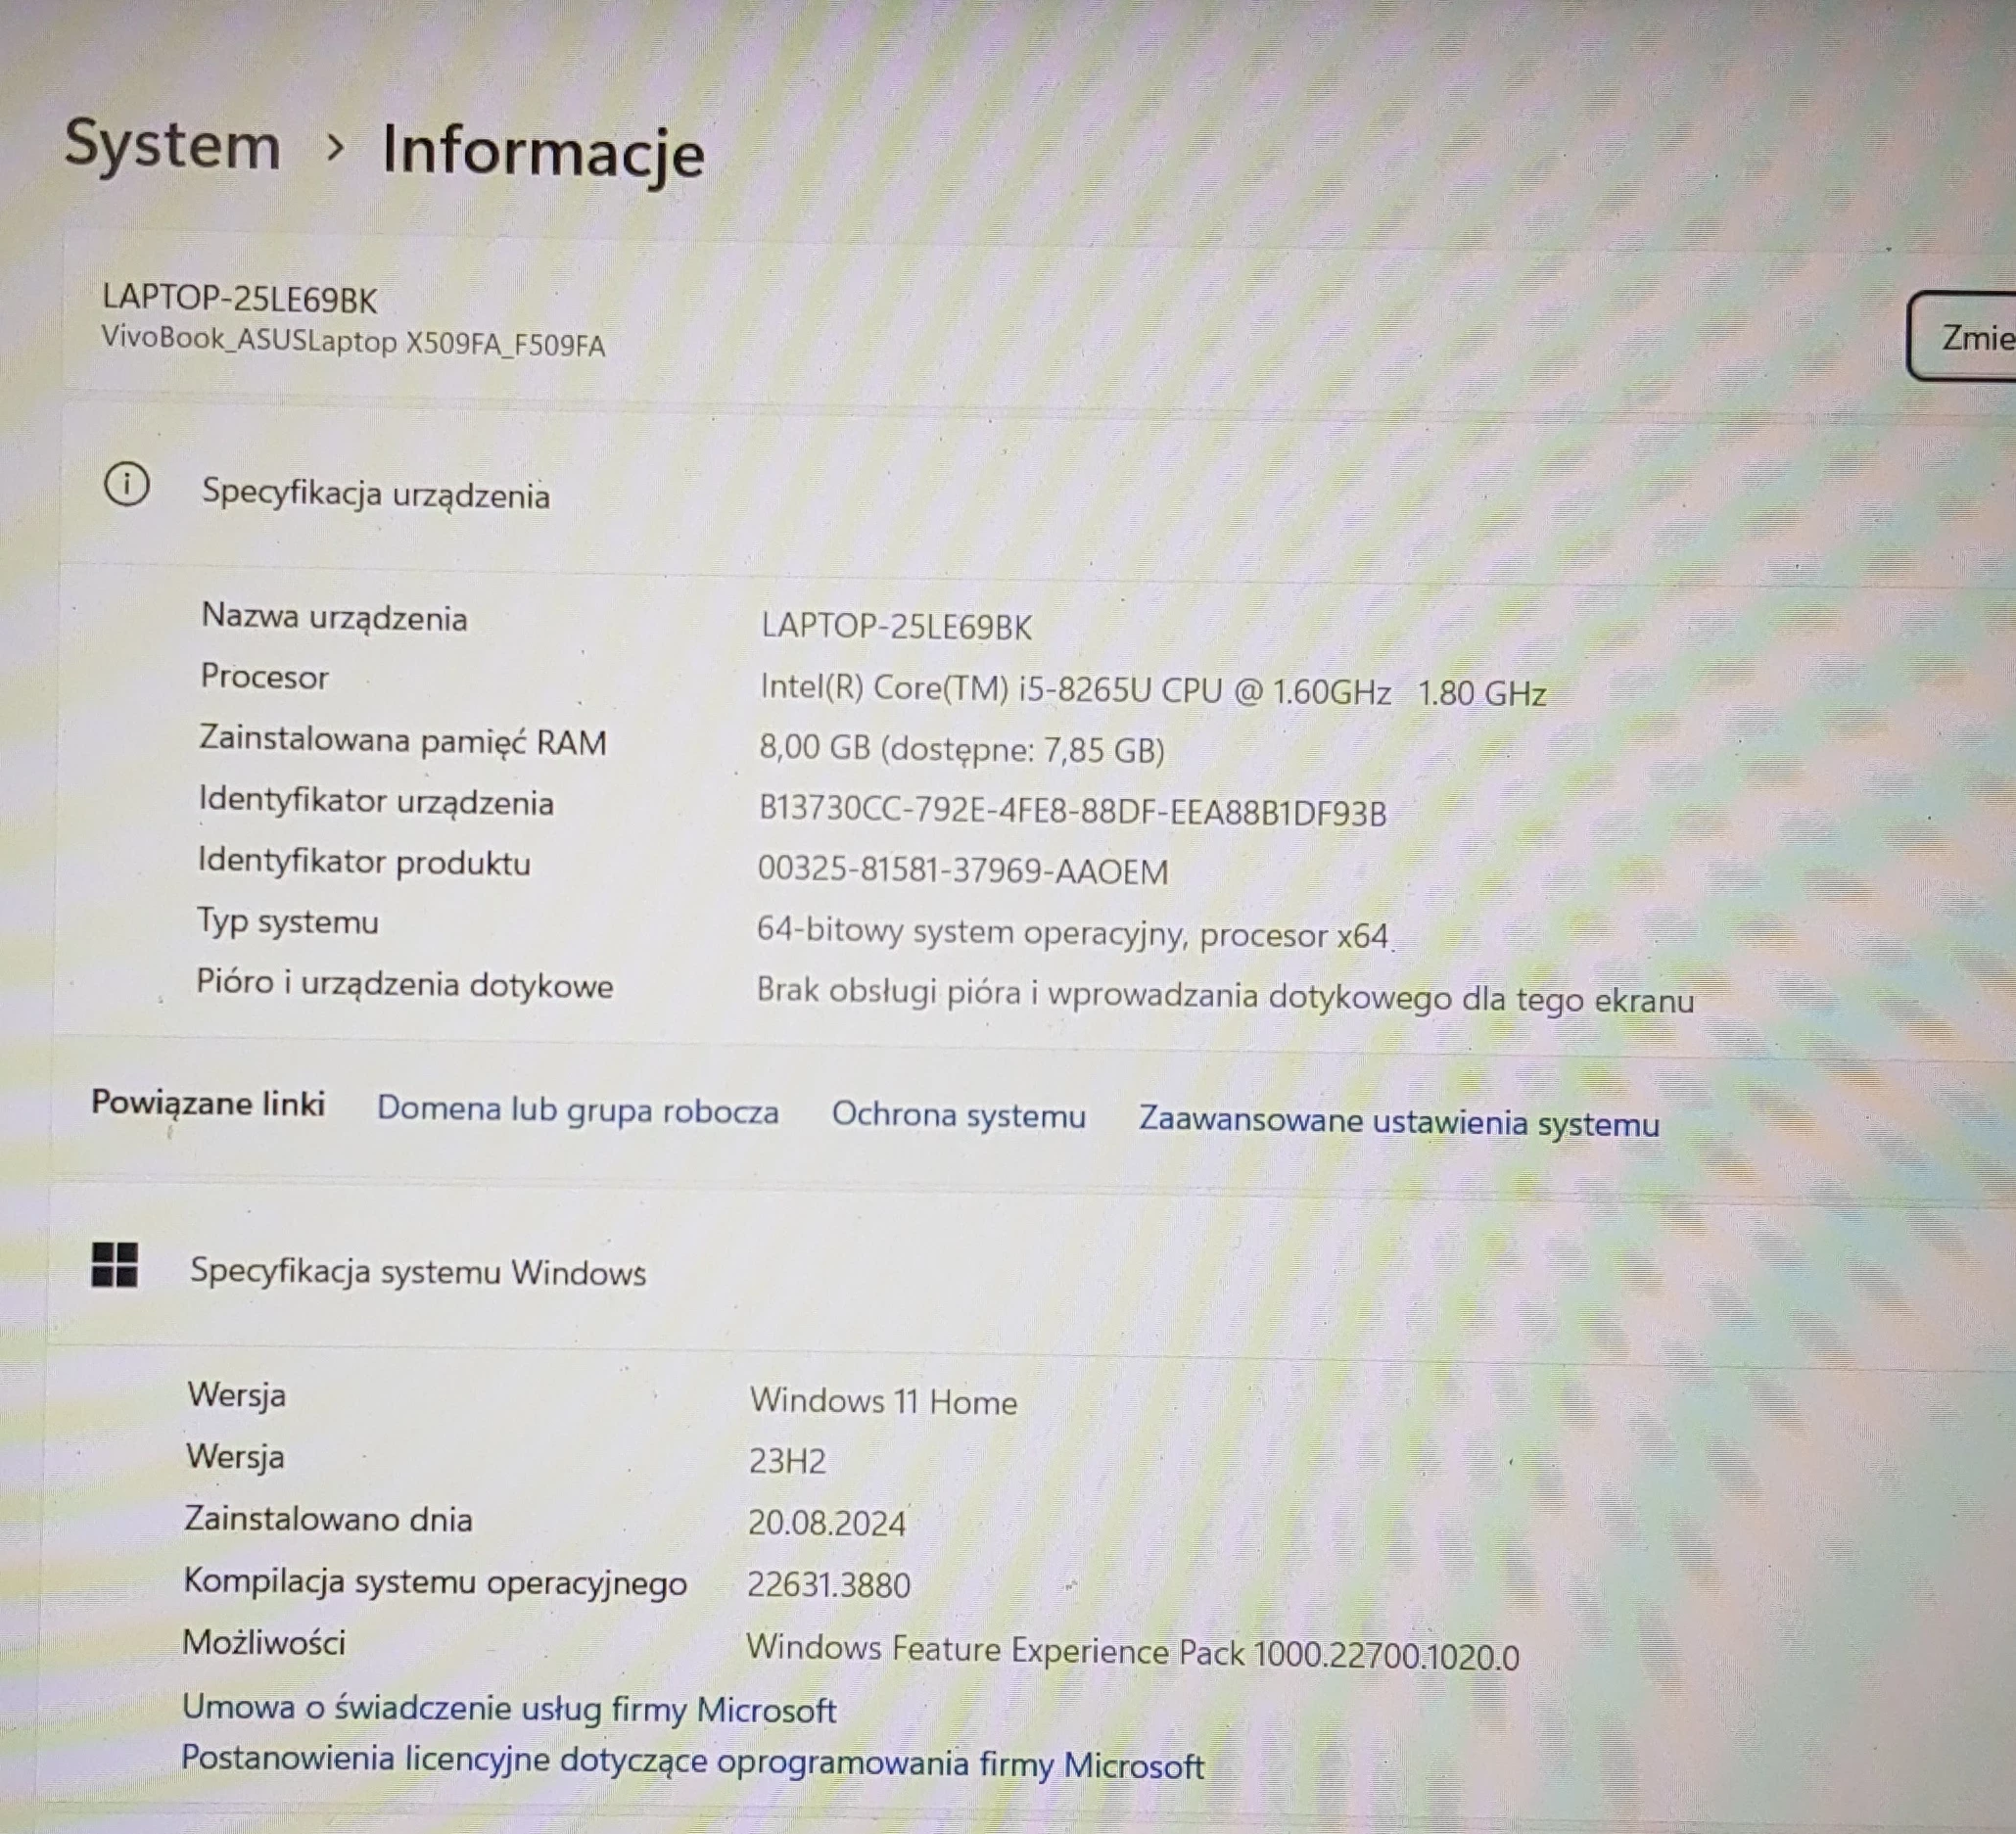Select RAM value 8,00 GB (dostępne: 7,85 GB)

[x=962, y=749]
